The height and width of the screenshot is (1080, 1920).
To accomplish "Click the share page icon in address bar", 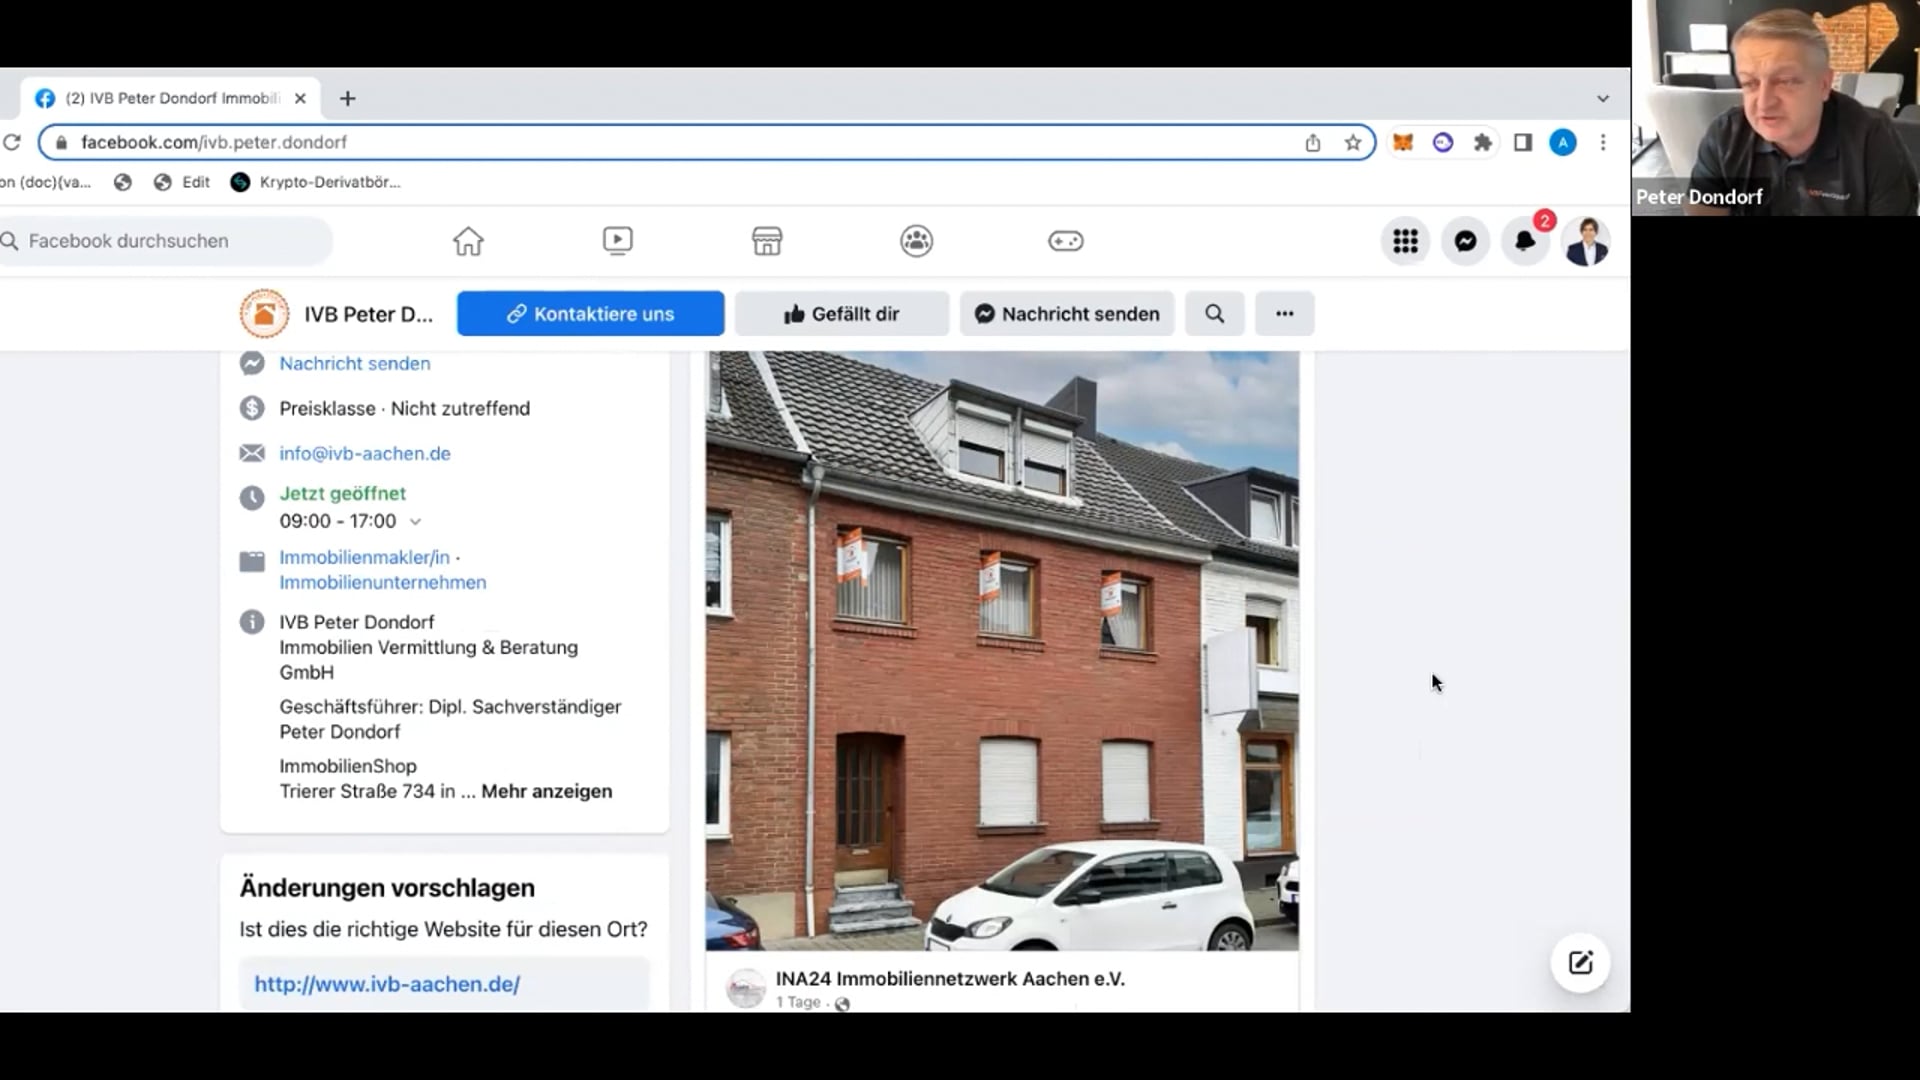I will tap(1313, 143).
